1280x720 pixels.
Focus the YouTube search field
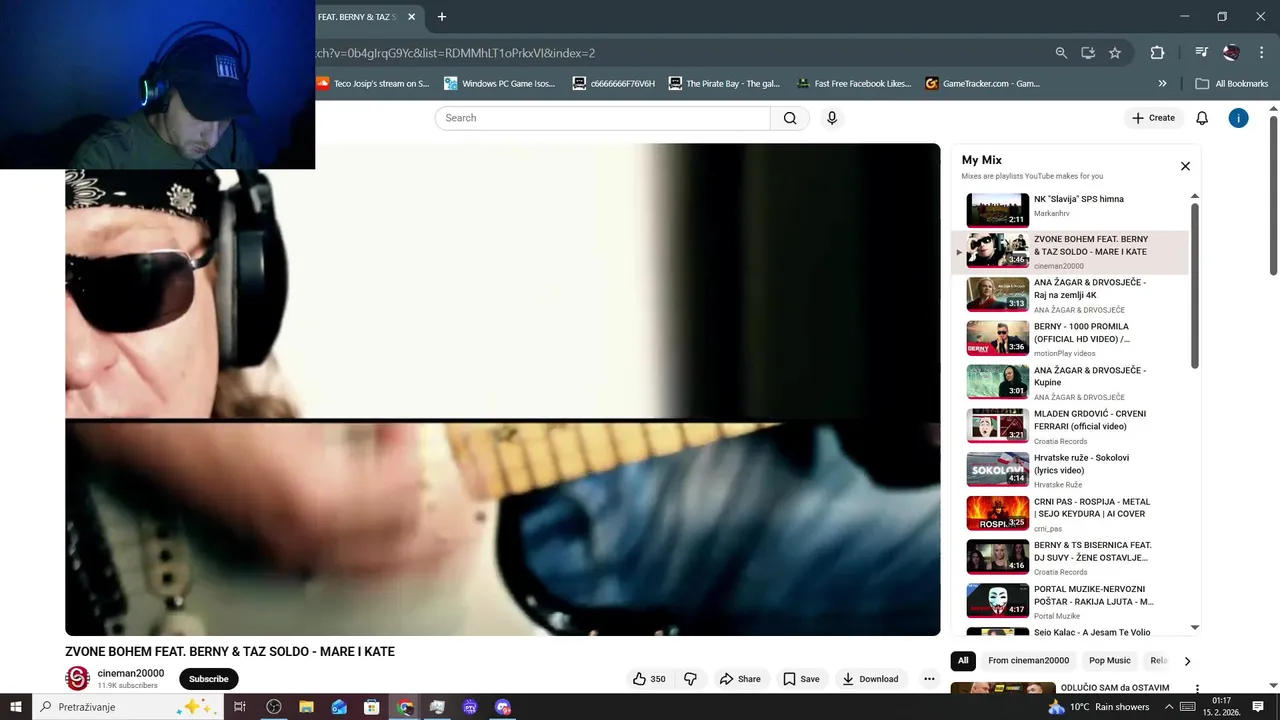(x=602, y=118)
